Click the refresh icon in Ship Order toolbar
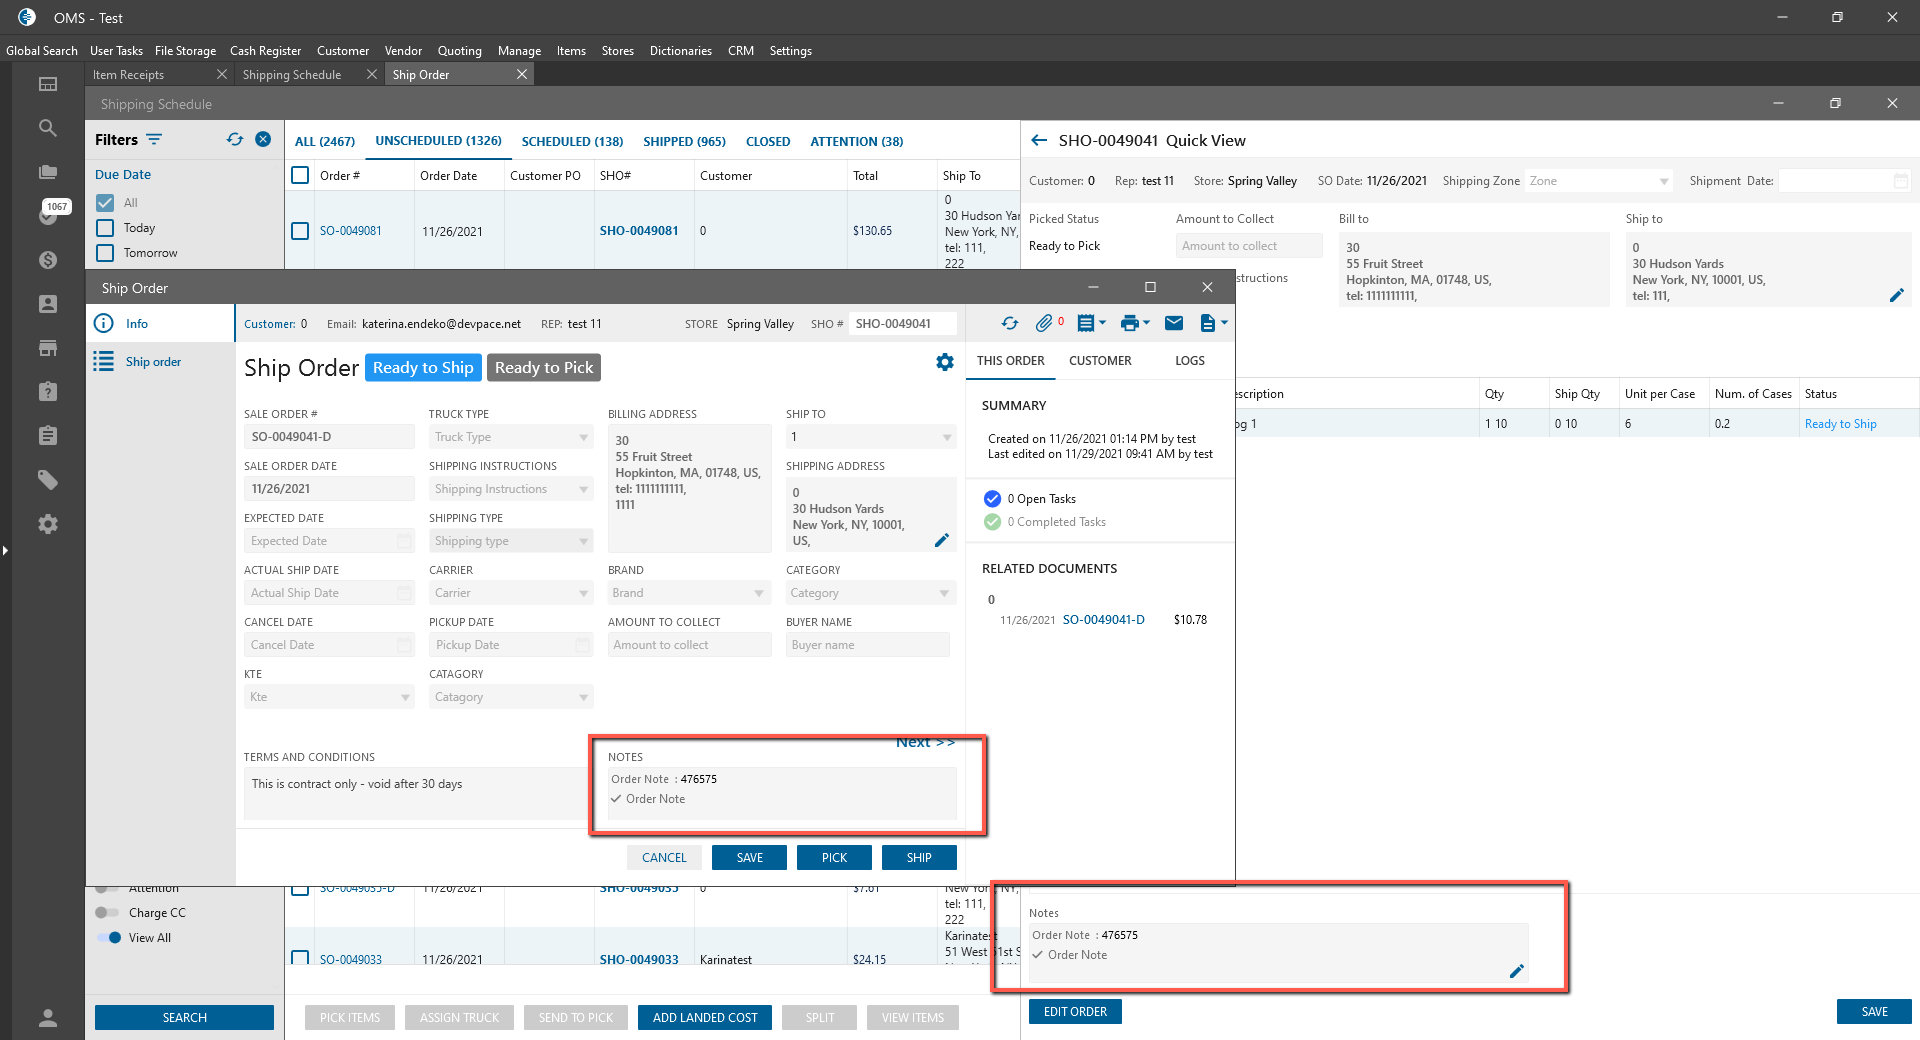 1010,323
